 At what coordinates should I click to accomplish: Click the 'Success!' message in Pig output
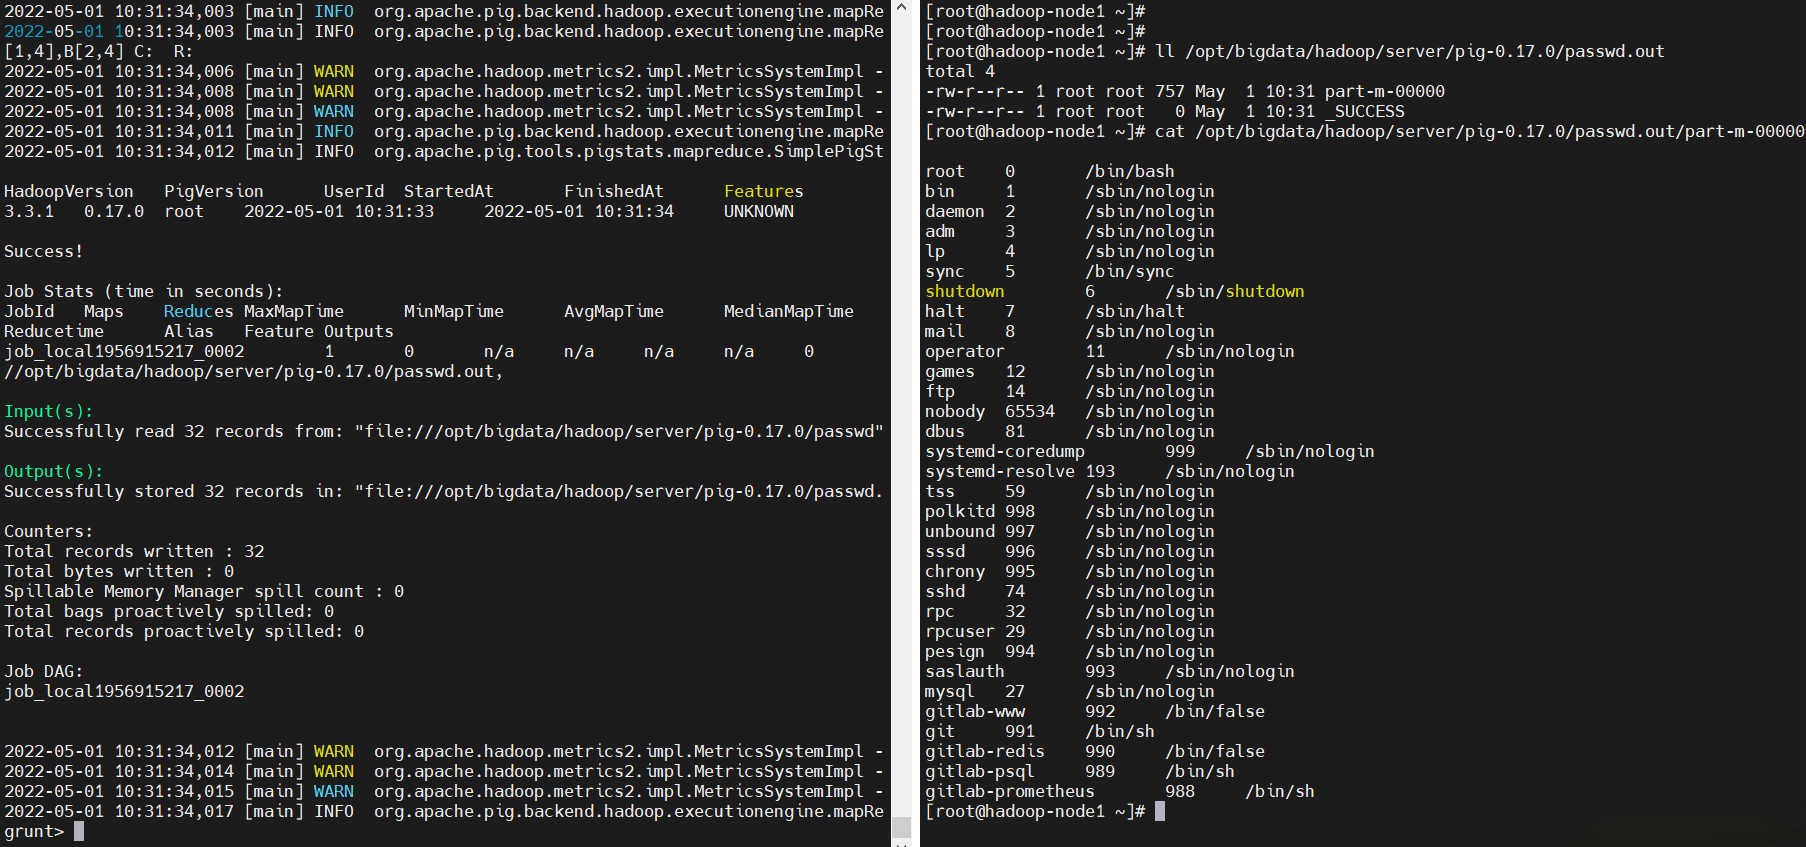point(43,251)
